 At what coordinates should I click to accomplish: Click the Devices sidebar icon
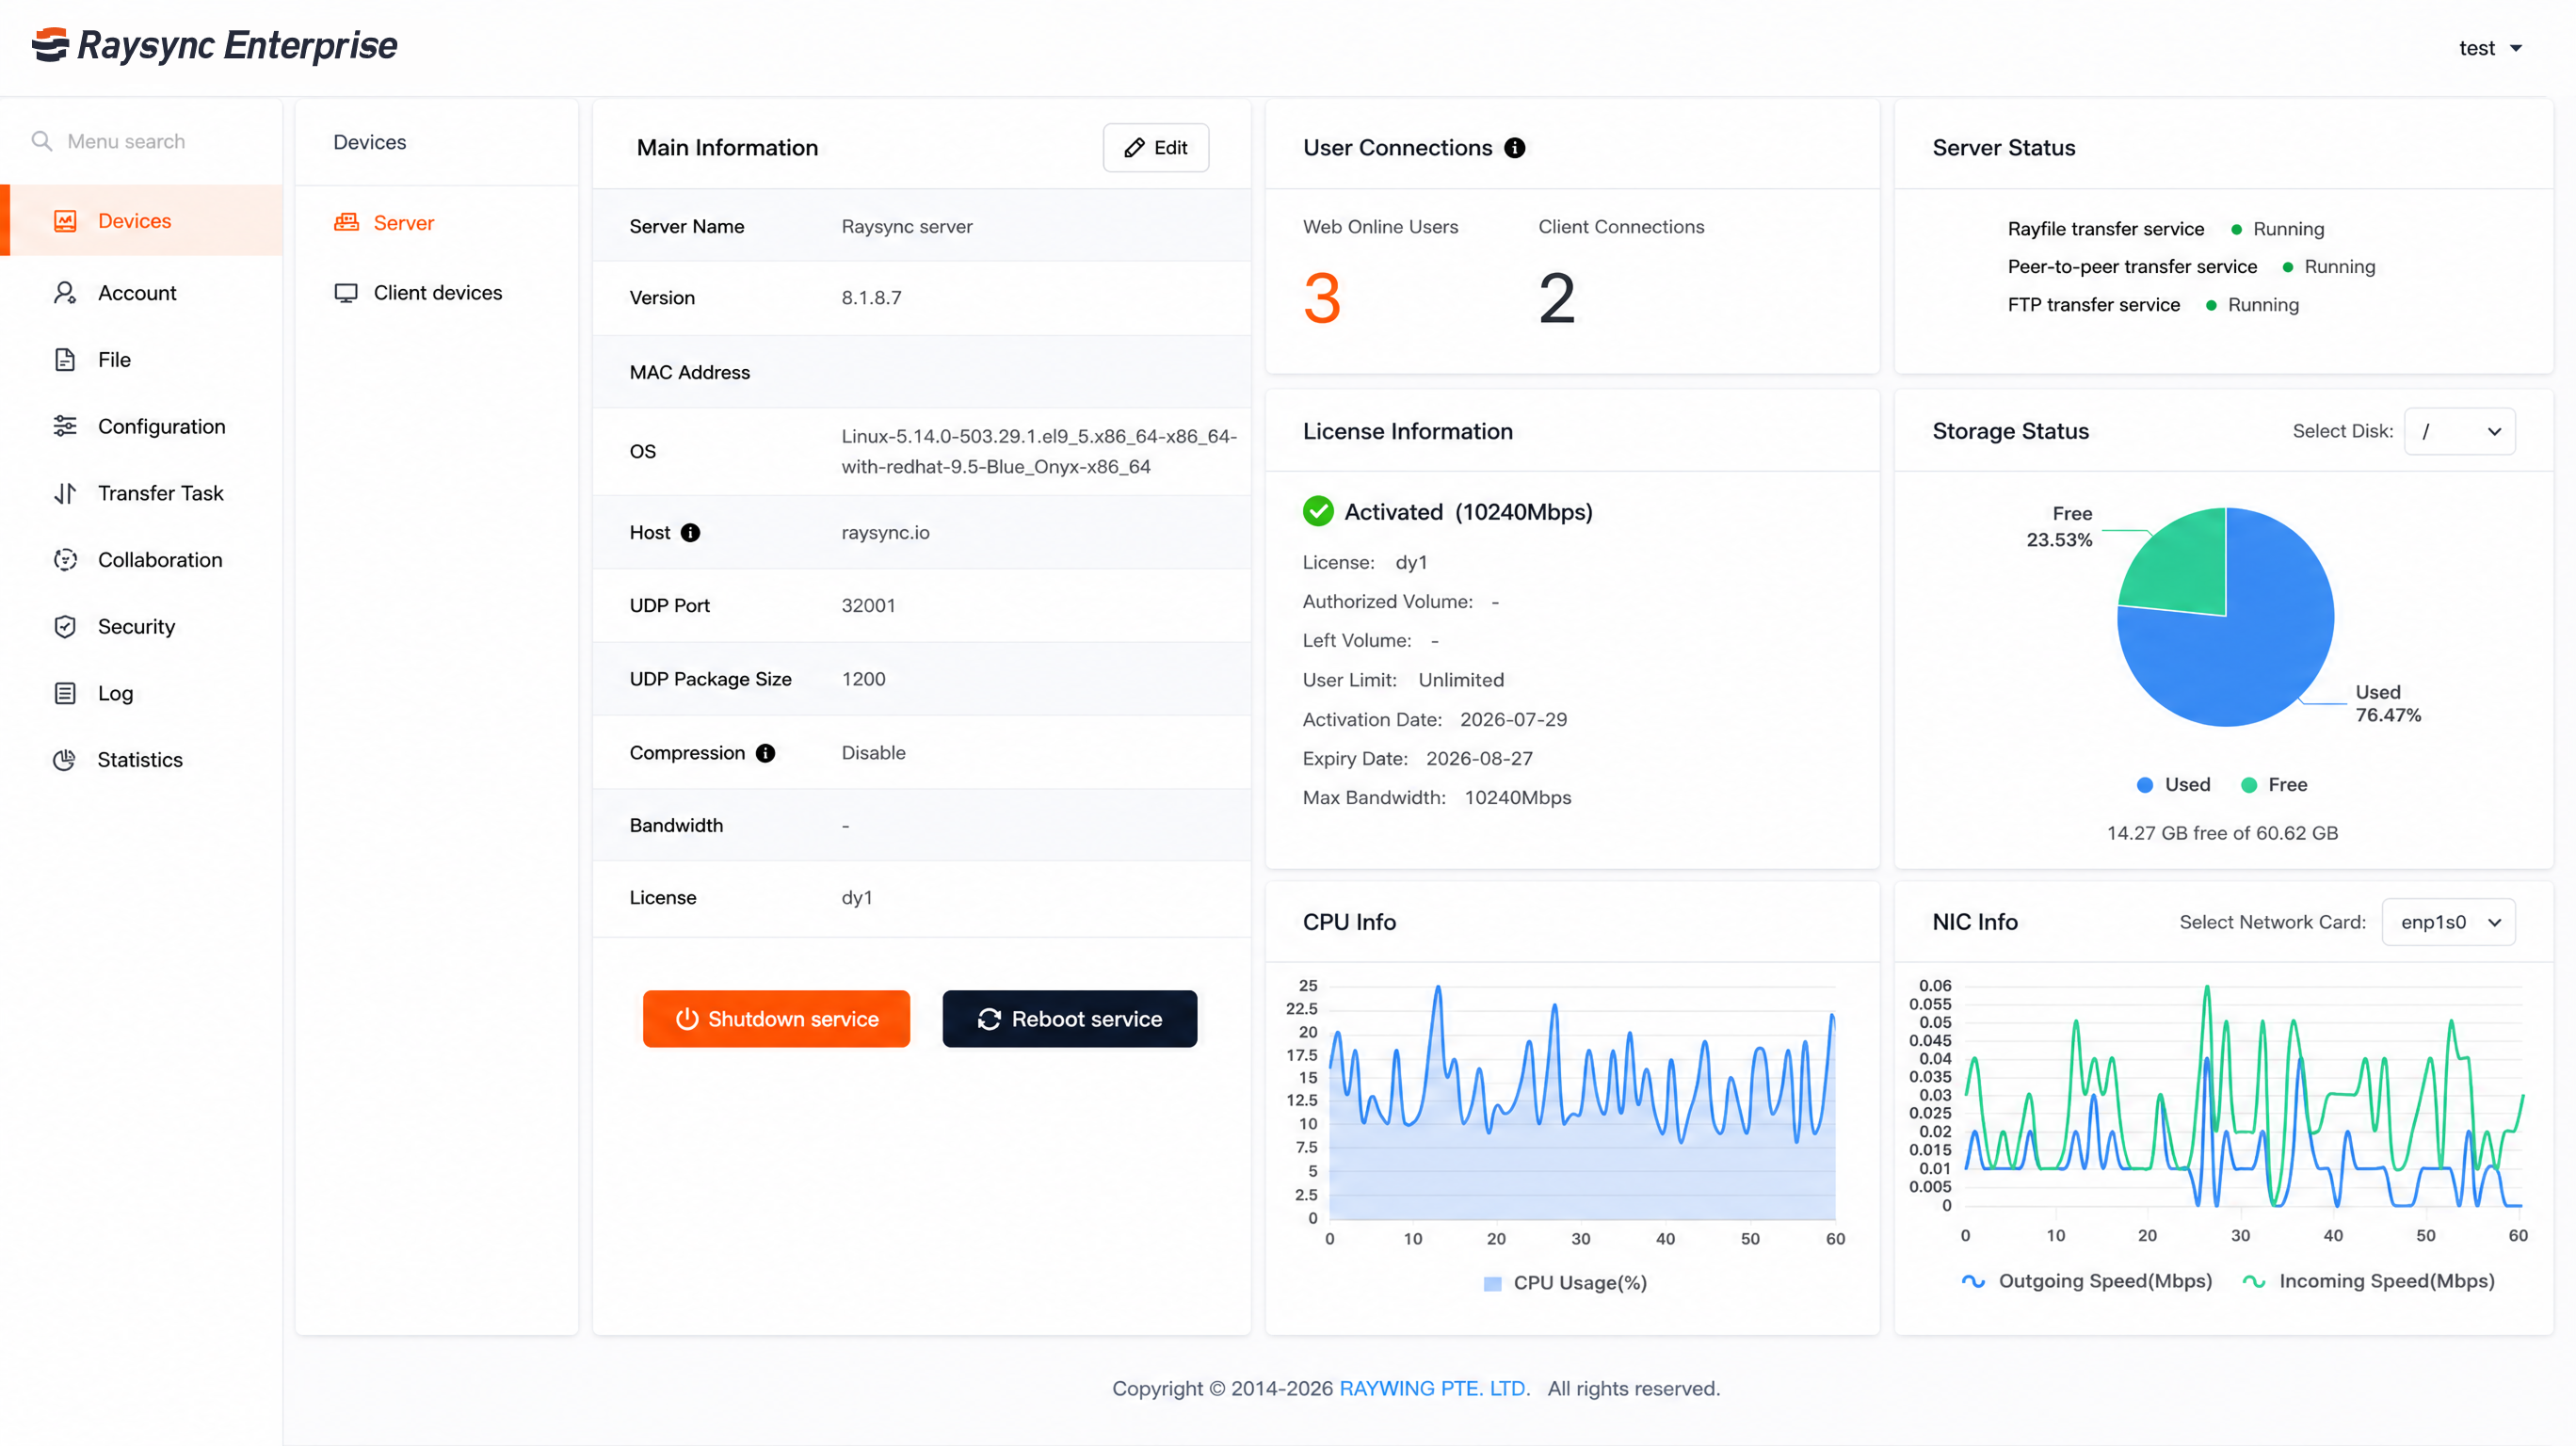pyautogui.click(x=65, y=221)
